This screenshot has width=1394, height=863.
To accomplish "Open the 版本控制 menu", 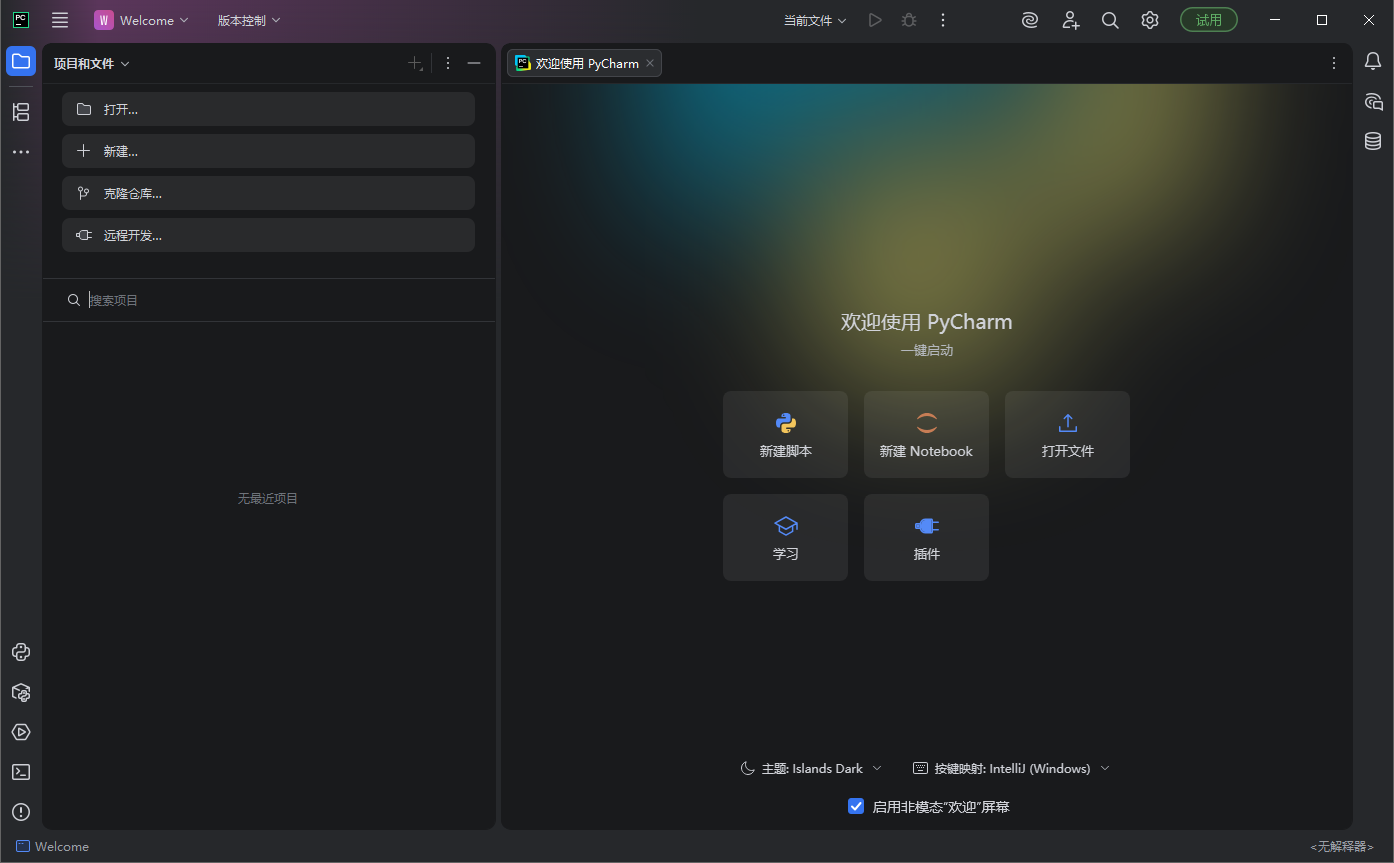I will click(x=247, y=19).
